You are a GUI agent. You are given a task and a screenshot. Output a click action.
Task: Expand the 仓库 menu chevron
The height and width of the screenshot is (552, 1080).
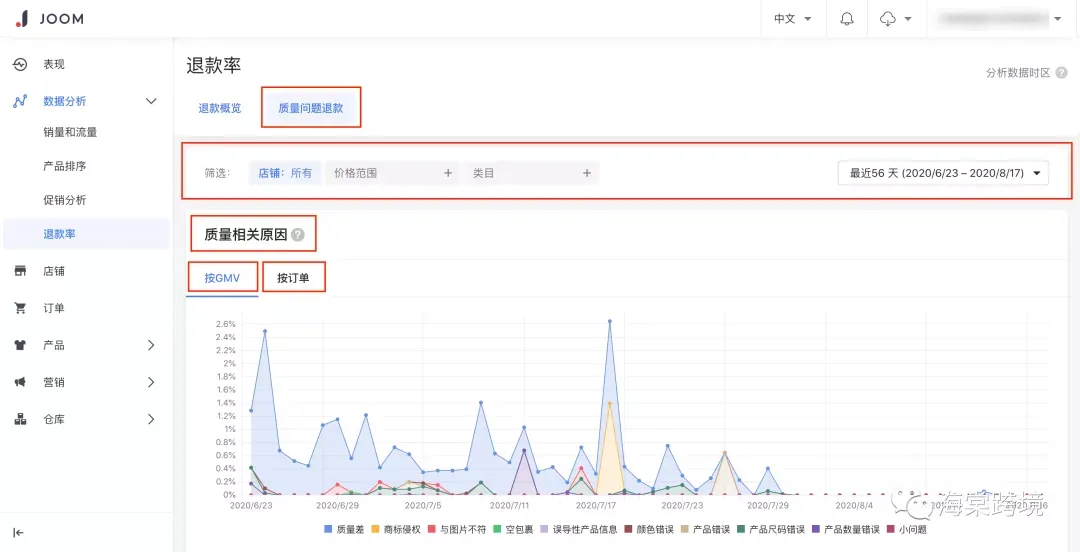(x=152, y=419)
